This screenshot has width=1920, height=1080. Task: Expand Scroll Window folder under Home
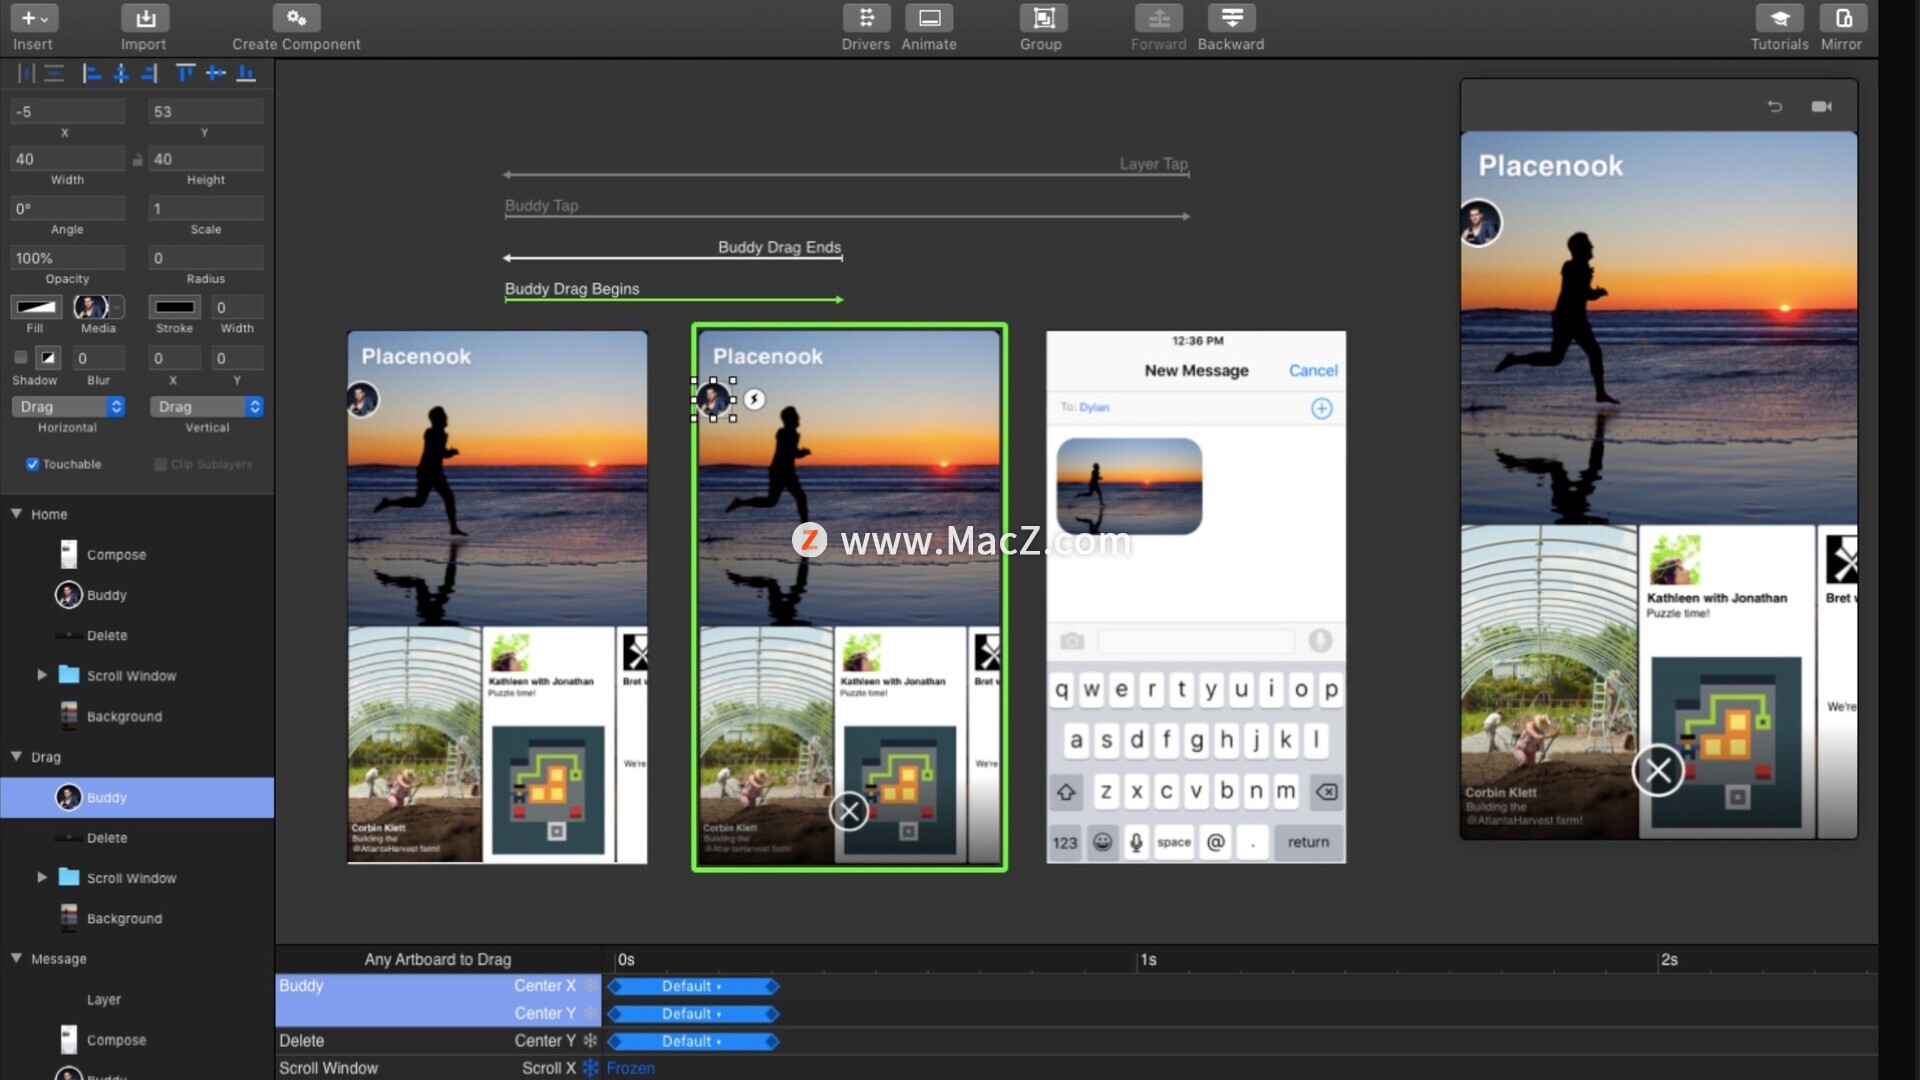click(x=42, y=675)
